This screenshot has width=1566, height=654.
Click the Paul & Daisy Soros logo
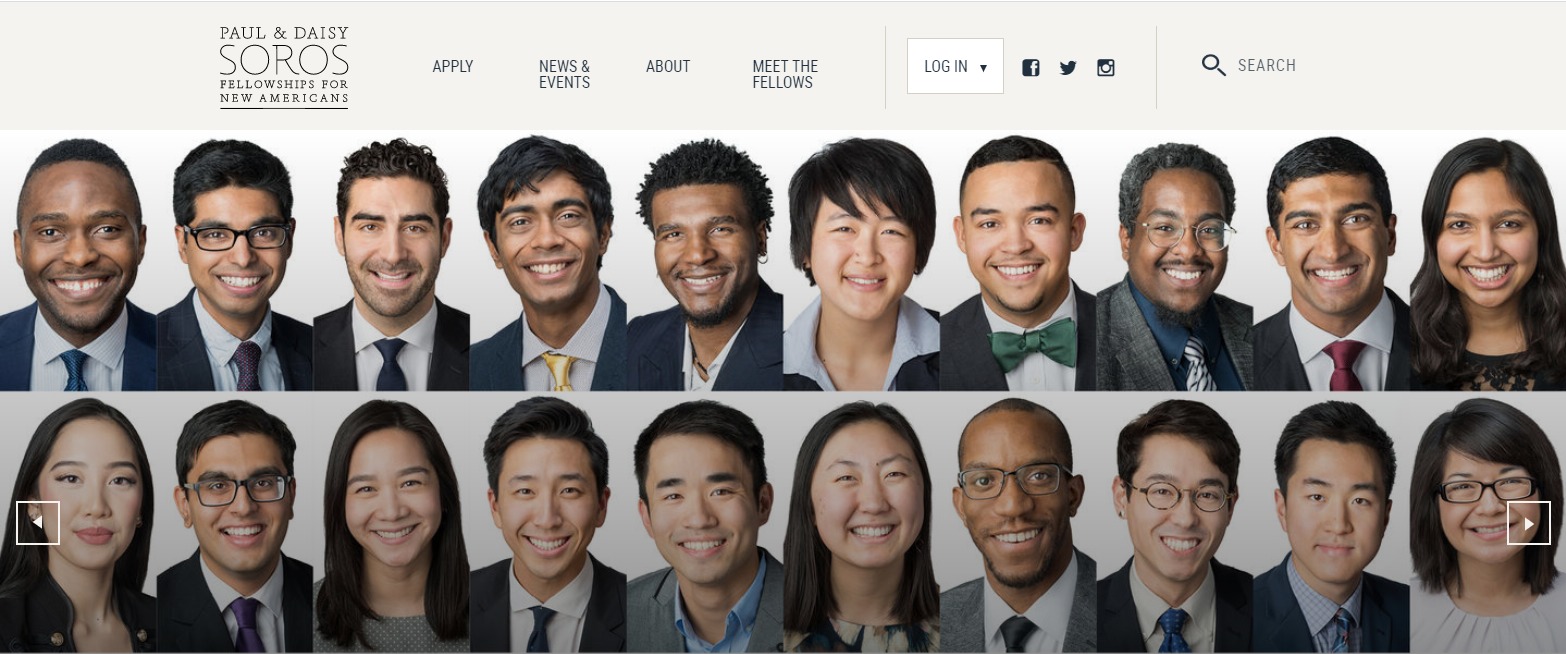point(284,67)
